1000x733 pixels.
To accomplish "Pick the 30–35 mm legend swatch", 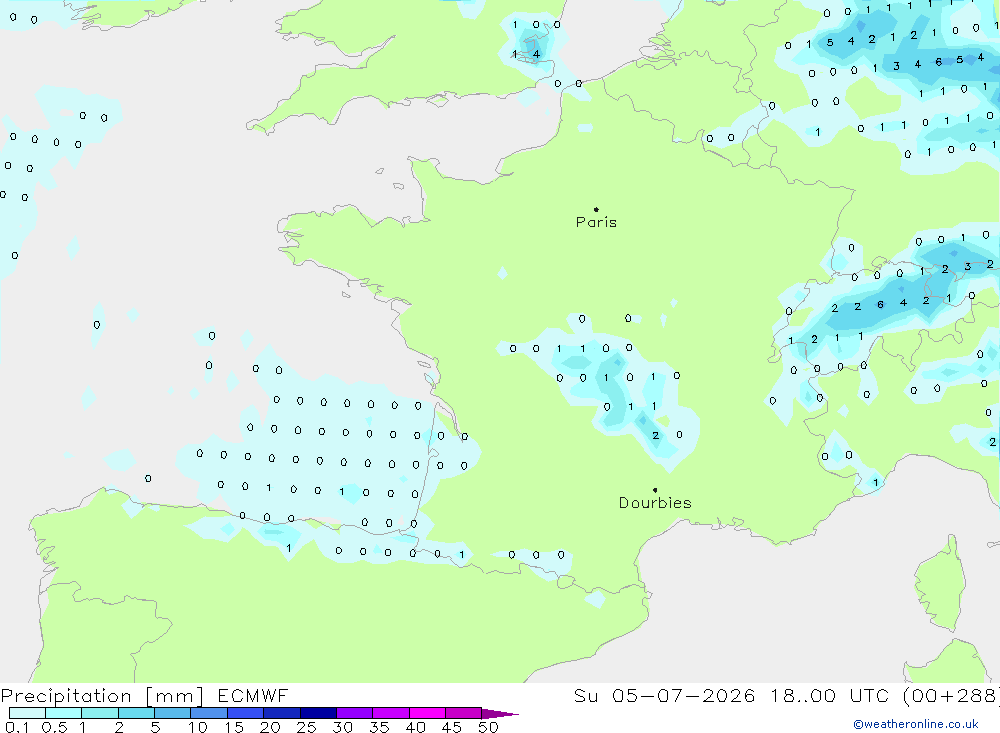I will pos(355,713).
